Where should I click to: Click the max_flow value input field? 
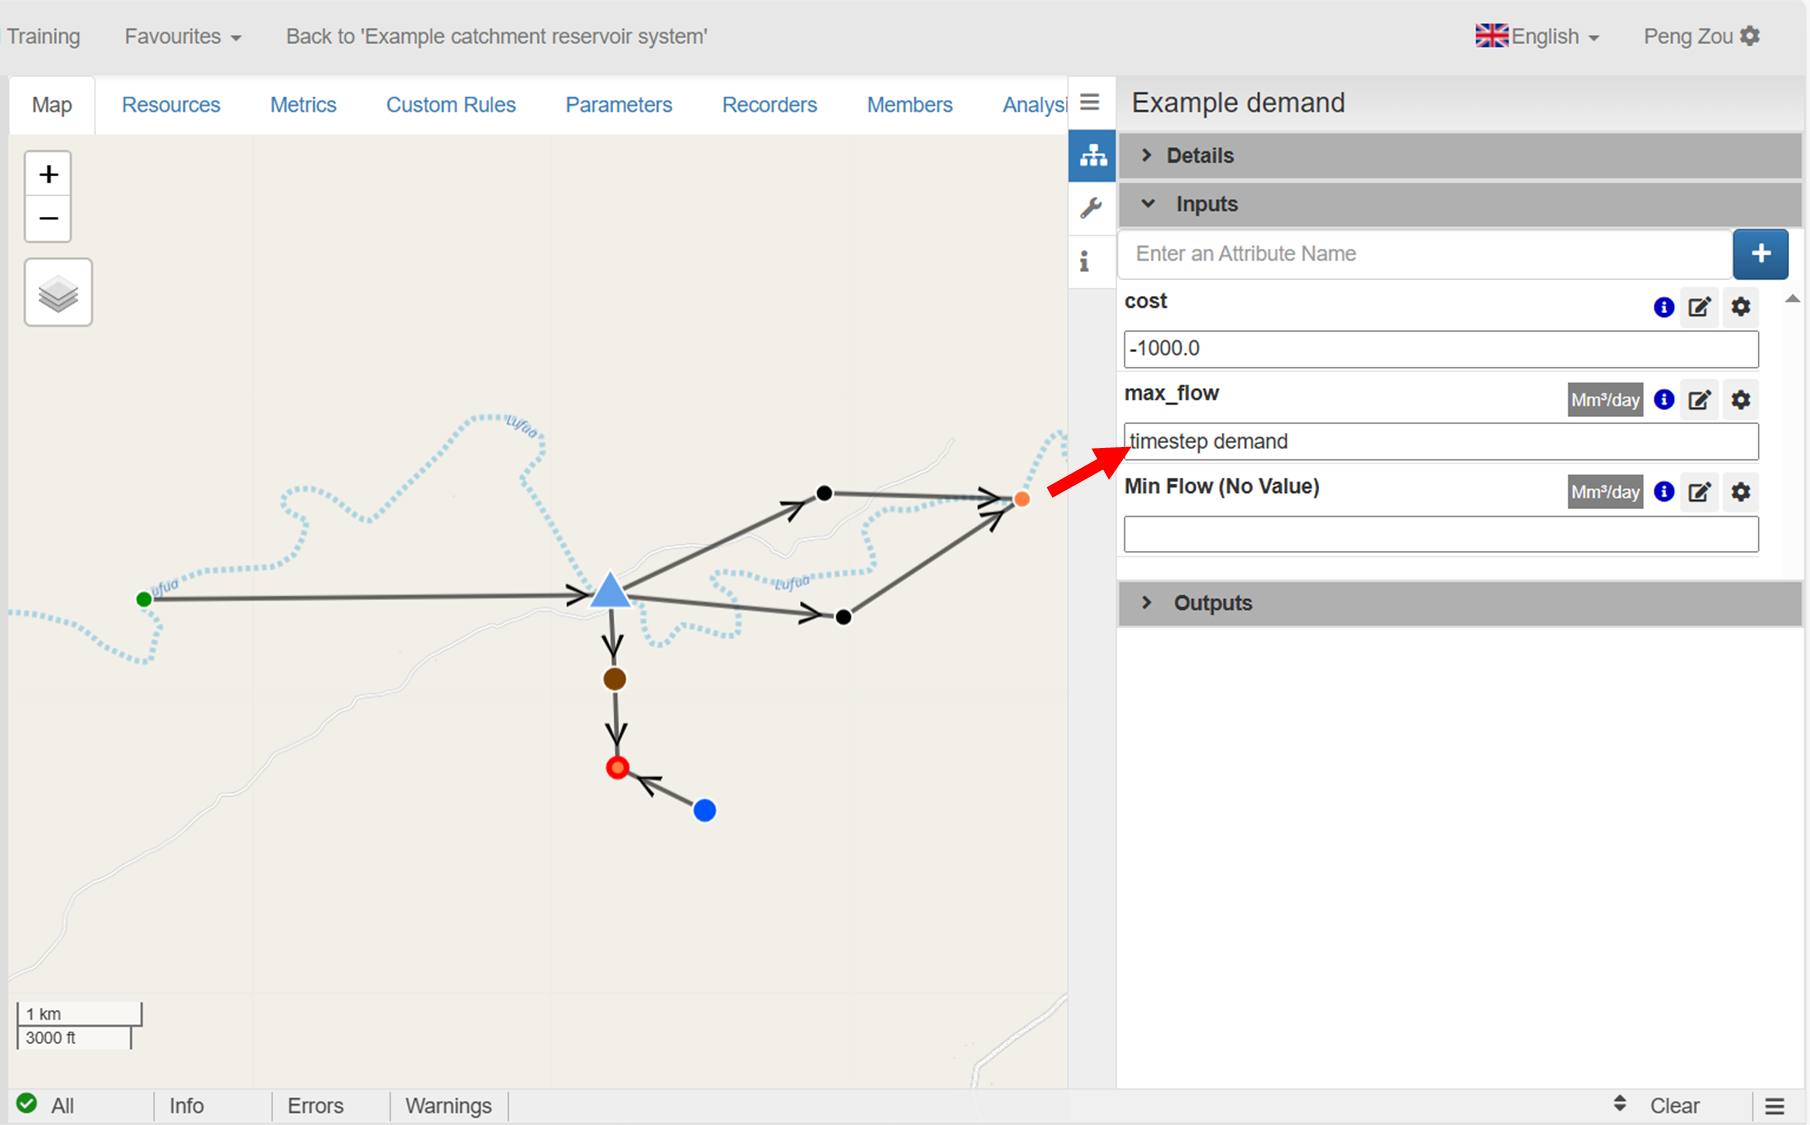coord(1440,442)
